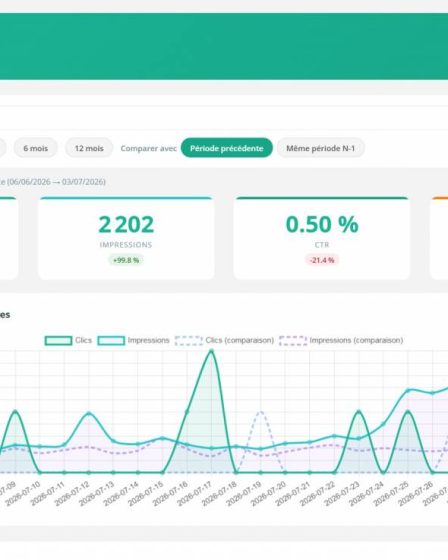Click the Comparer avec label

[149, 148]
